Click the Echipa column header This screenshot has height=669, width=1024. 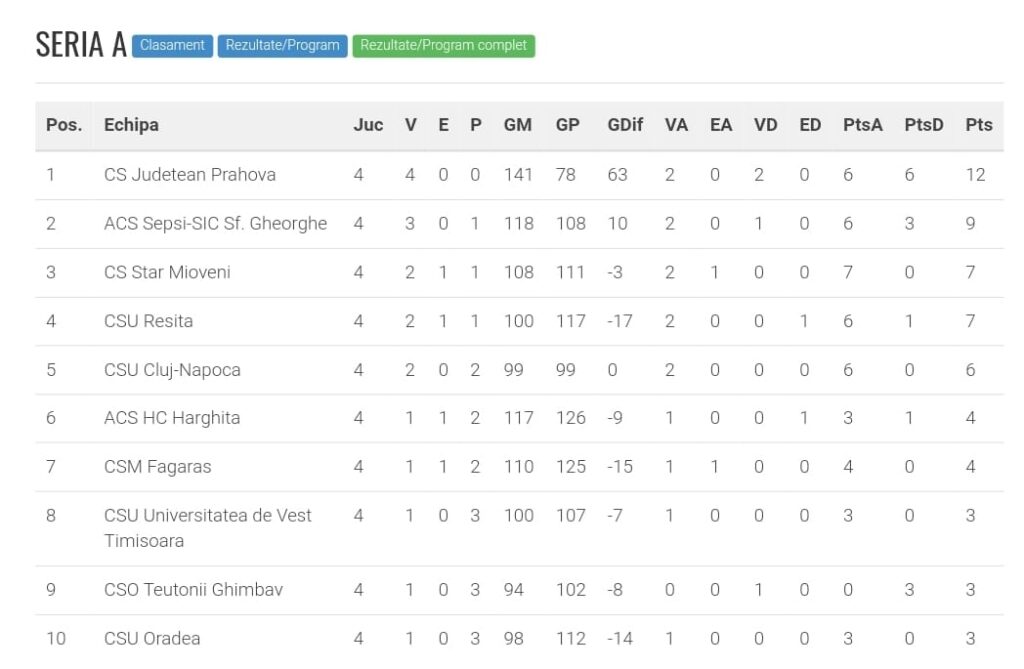tap(131, 125)
